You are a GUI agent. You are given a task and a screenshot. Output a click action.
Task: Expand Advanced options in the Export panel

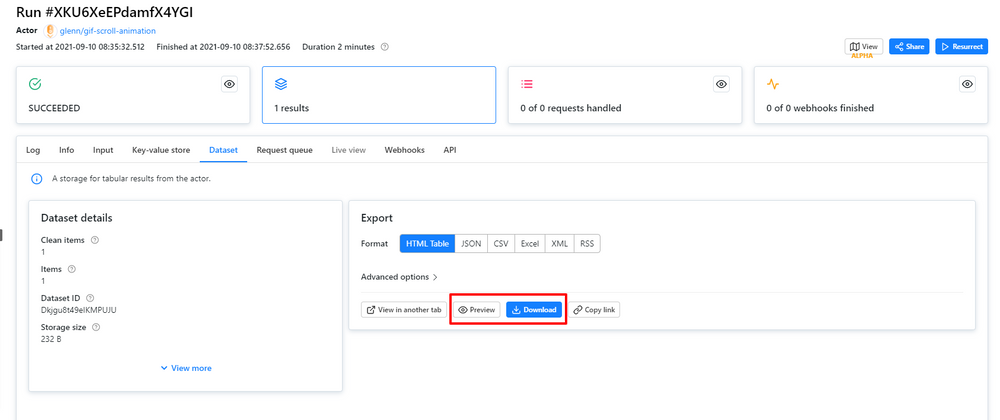point(399,277)
